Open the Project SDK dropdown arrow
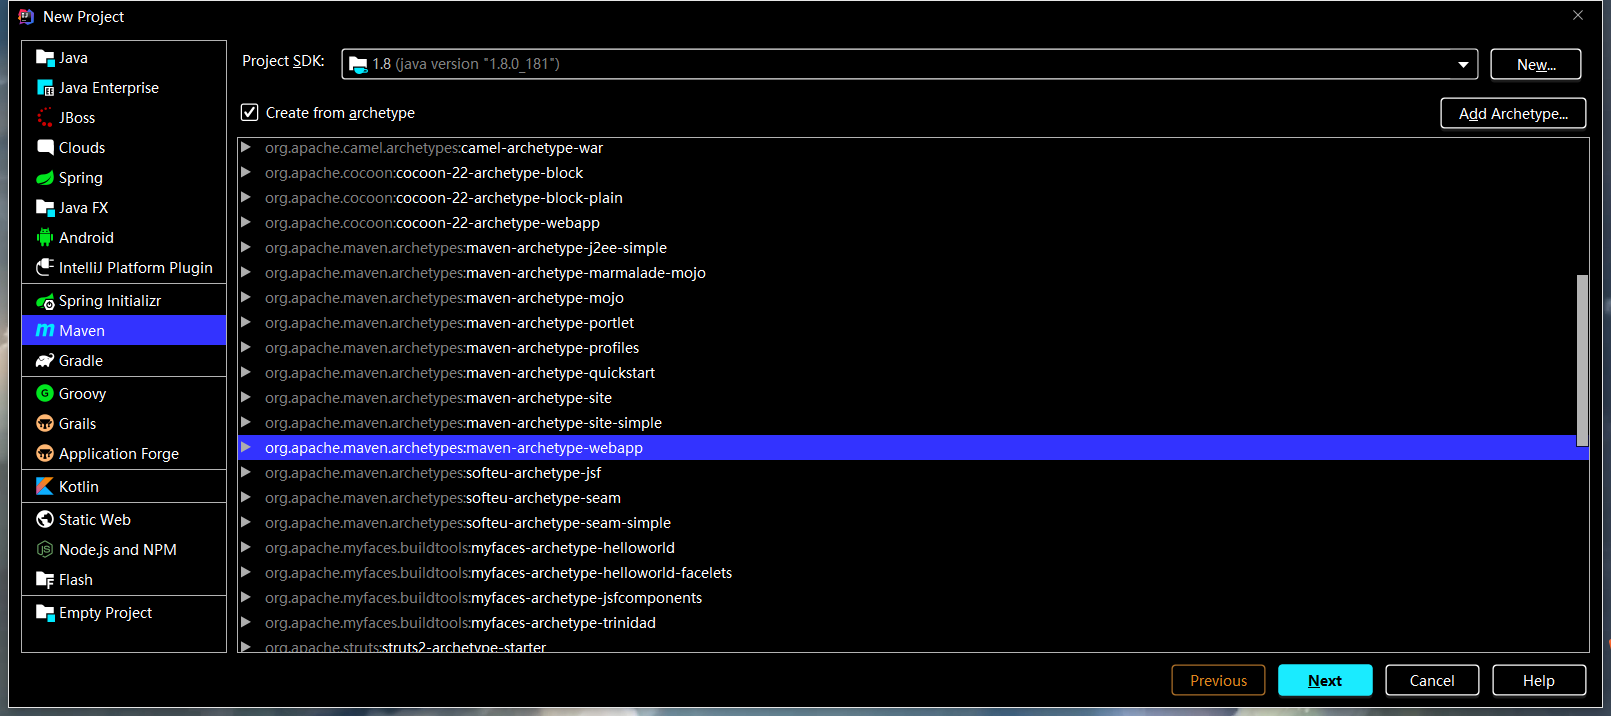This screenshot has width=1611, height=716. pos(1463,64)
